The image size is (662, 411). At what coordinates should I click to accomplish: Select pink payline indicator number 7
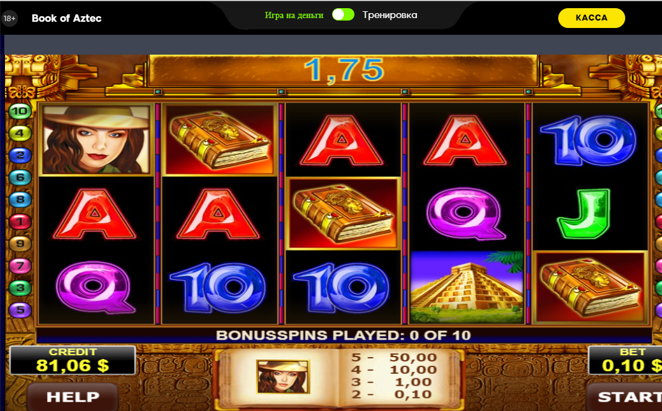19,266
